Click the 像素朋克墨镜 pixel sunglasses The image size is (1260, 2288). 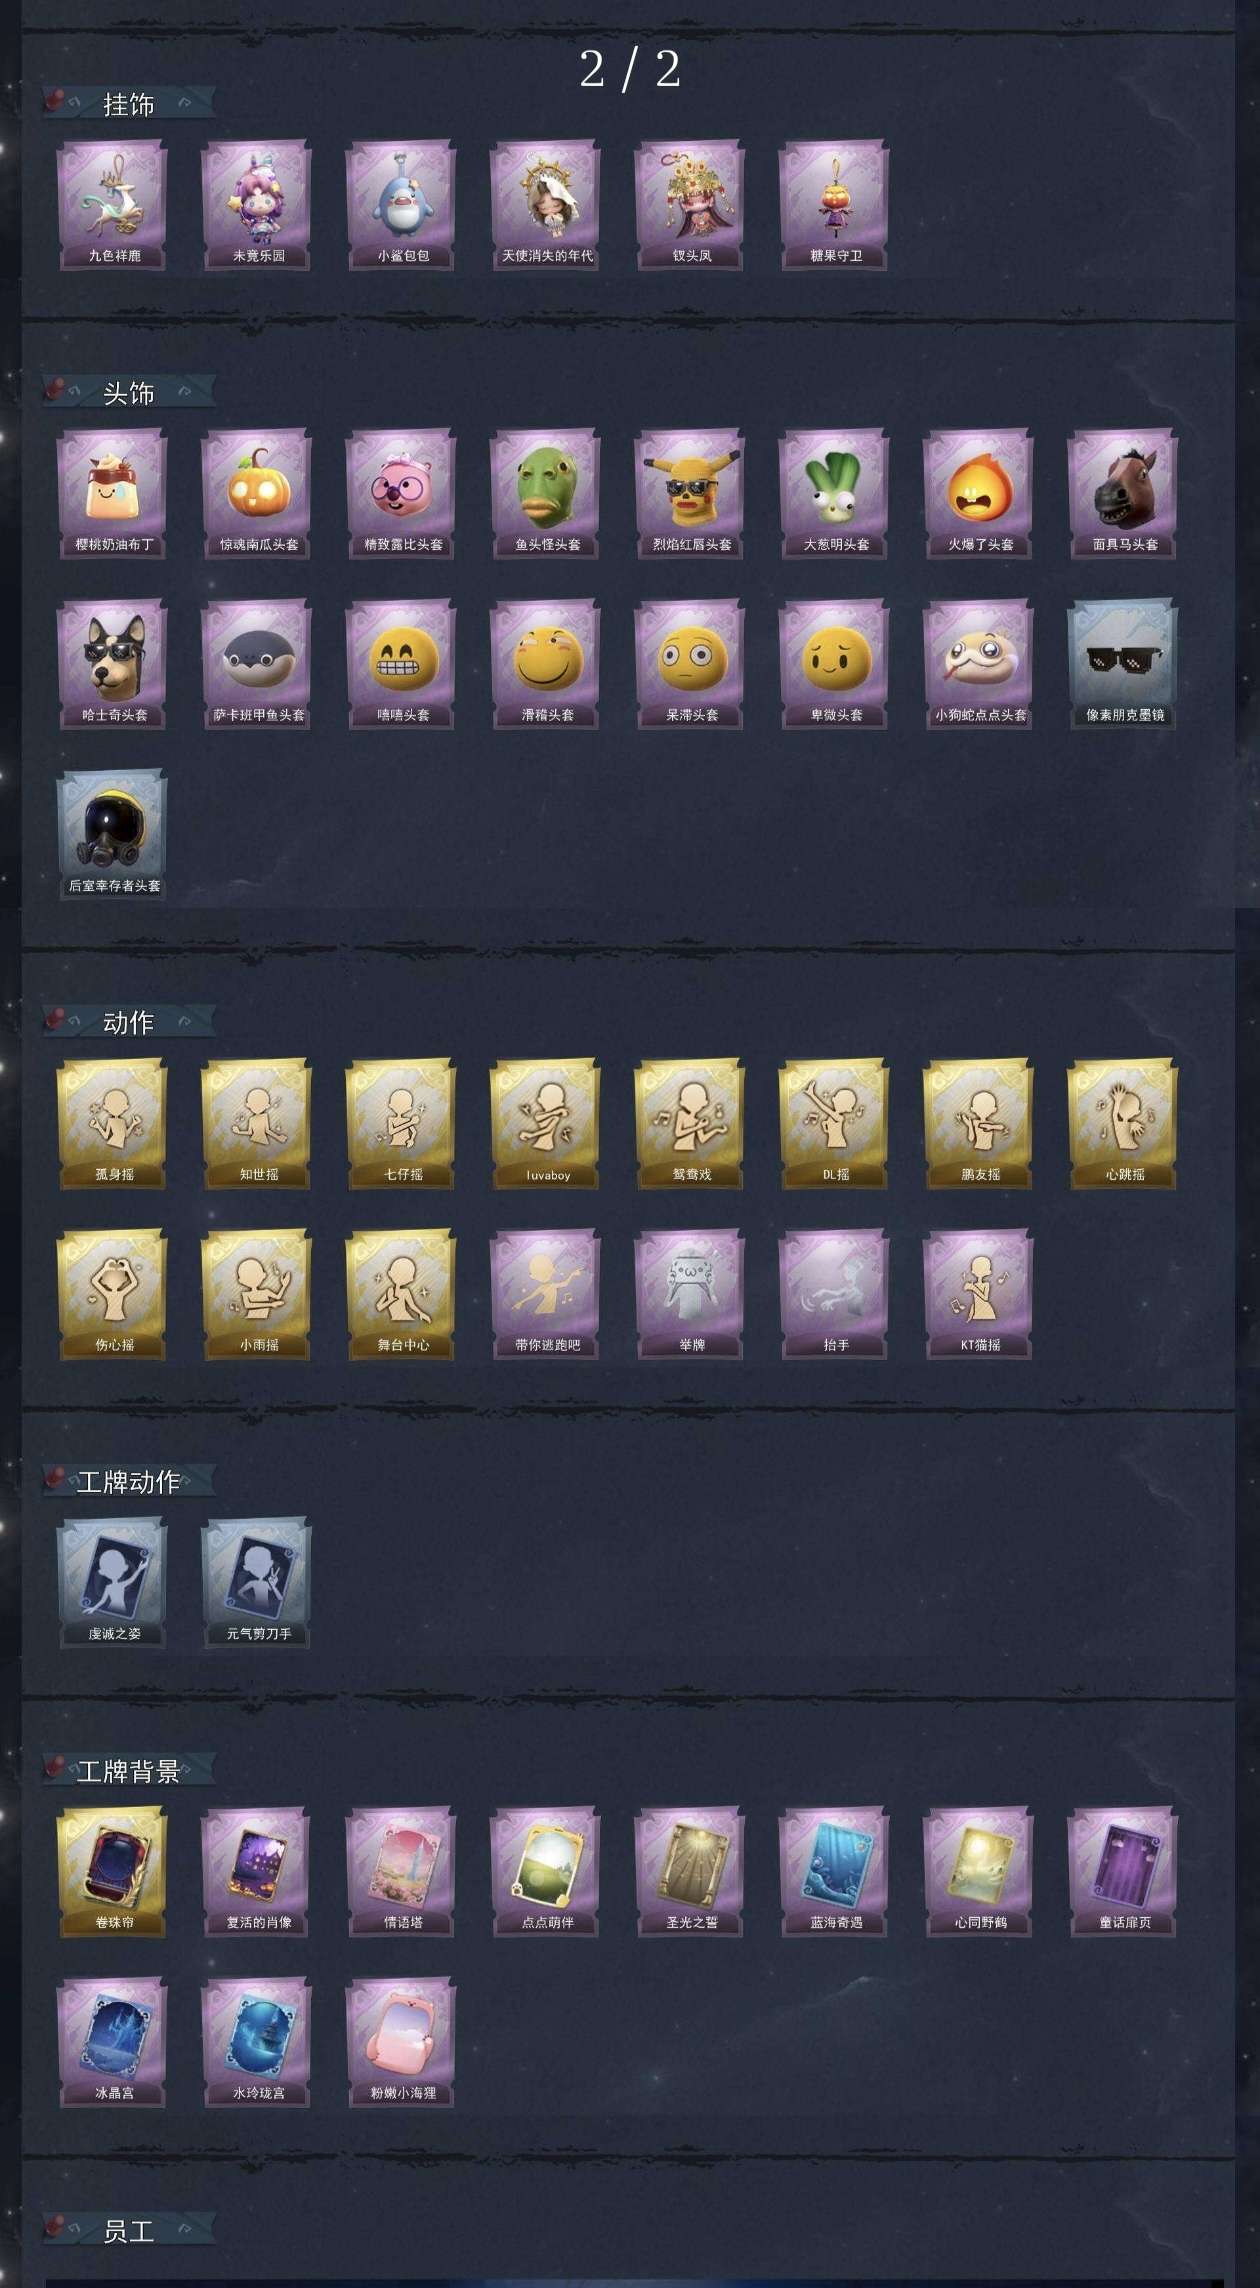(x=1123, y=664)
